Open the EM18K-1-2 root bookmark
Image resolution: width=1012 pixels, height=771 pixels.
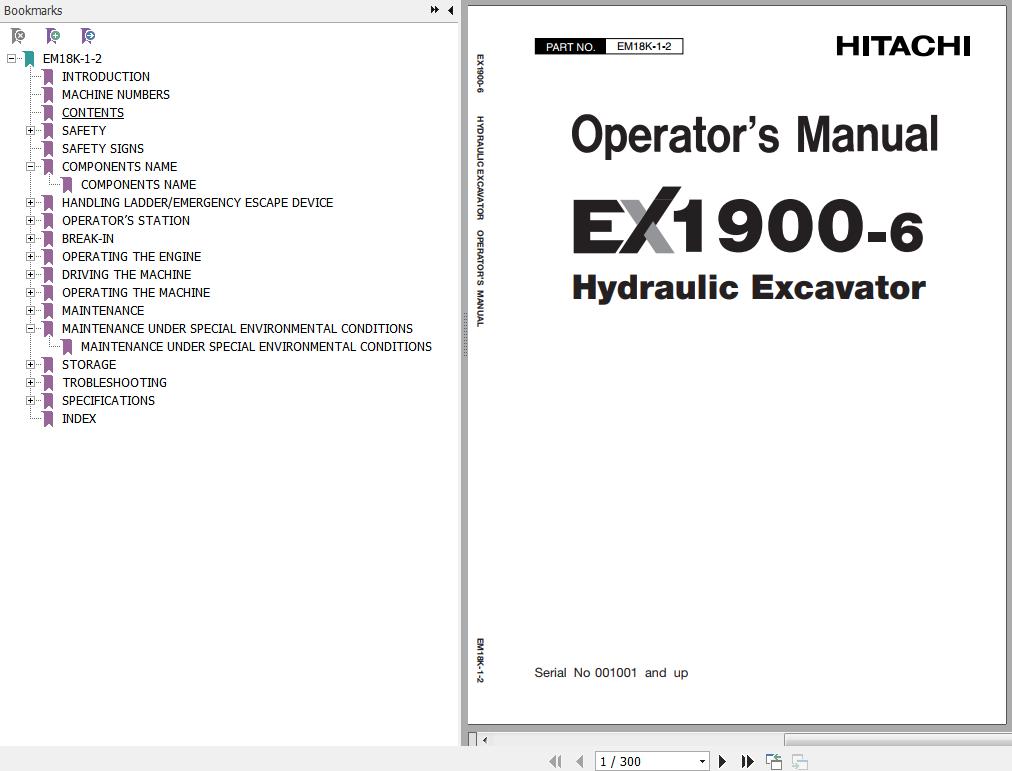(72, 59)
